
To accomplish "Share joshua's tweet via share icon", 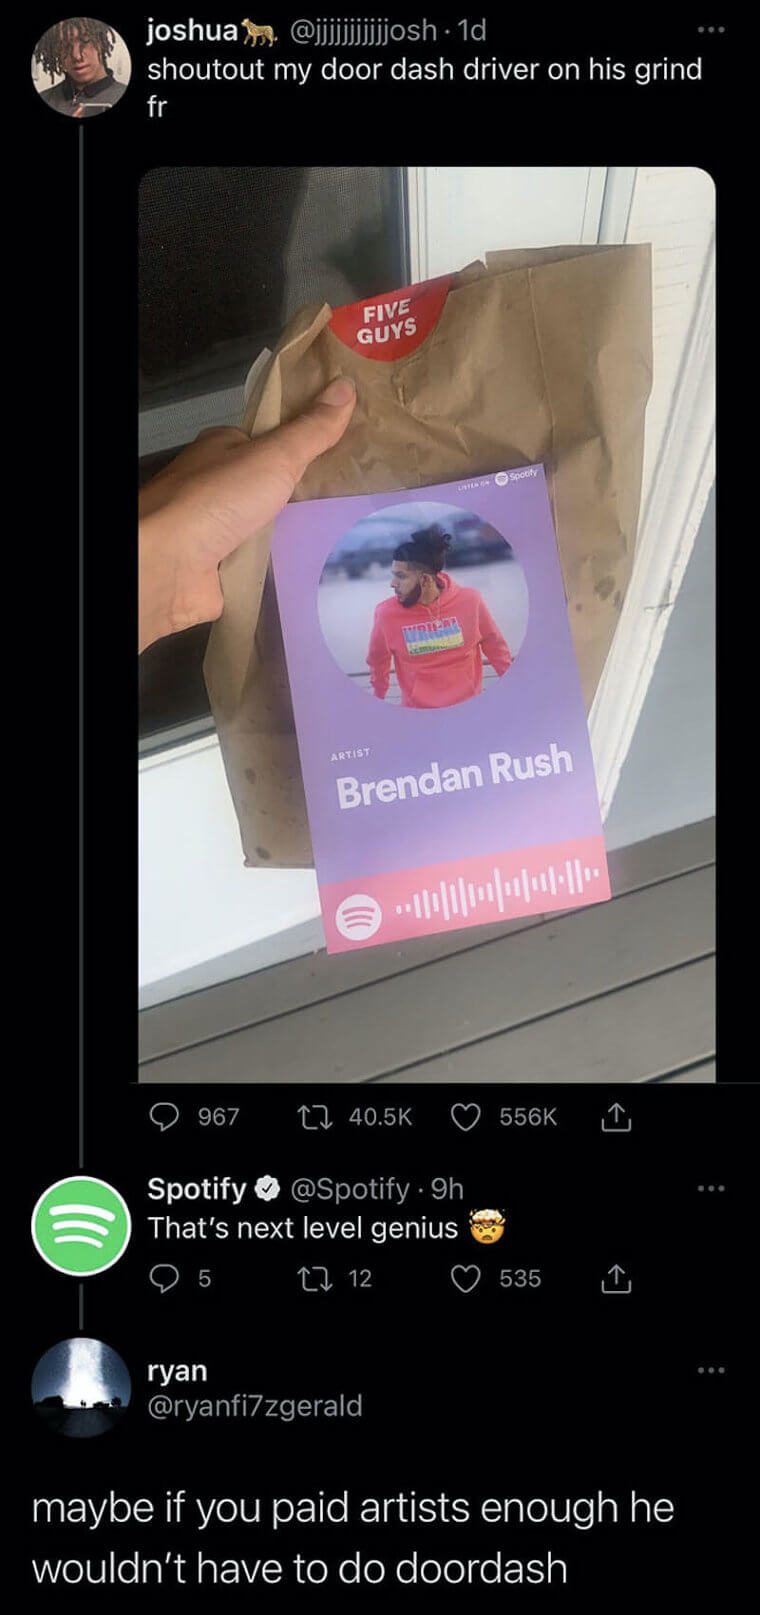I will pos(618,1116).
